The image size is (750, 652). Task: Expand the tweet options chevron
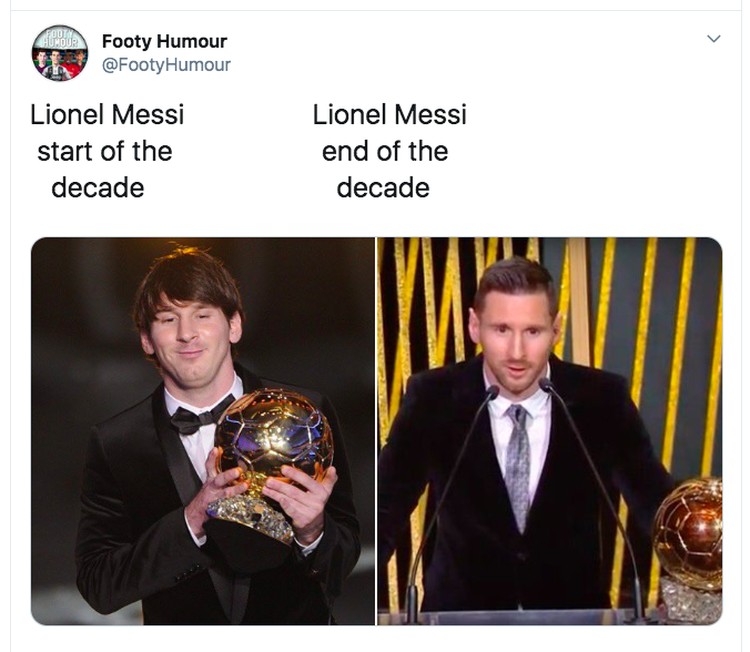(x=714, y=39)
